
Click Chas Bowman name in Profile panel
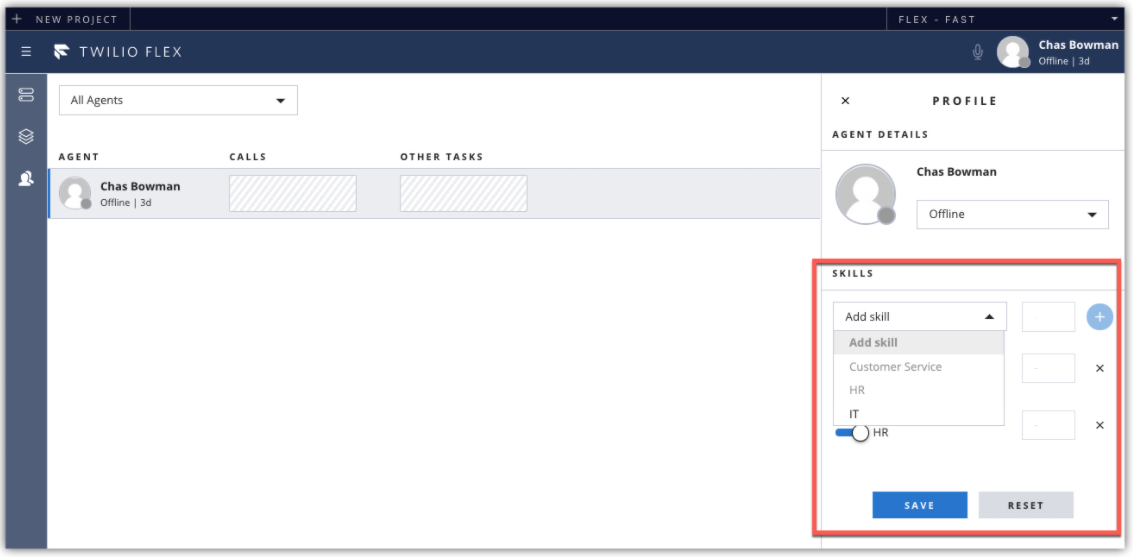pos(957,172)
